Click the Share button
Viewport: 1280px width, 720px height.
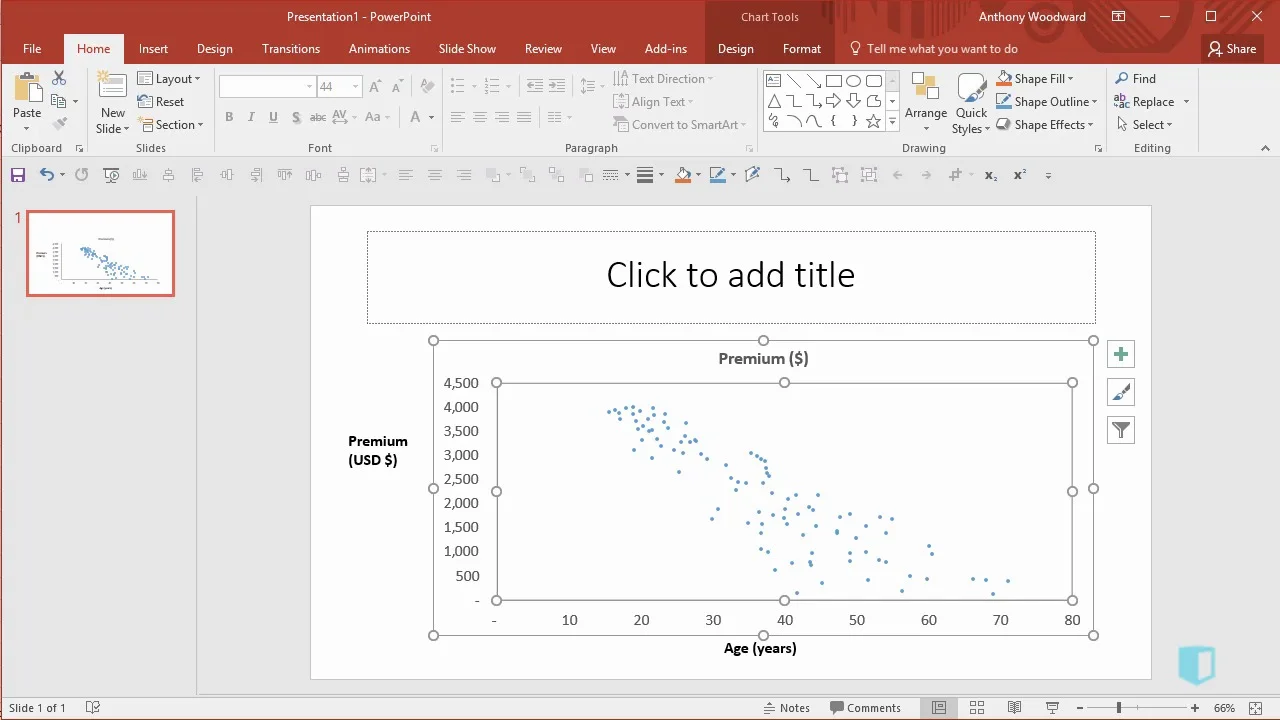click(x=1231, y=49)
